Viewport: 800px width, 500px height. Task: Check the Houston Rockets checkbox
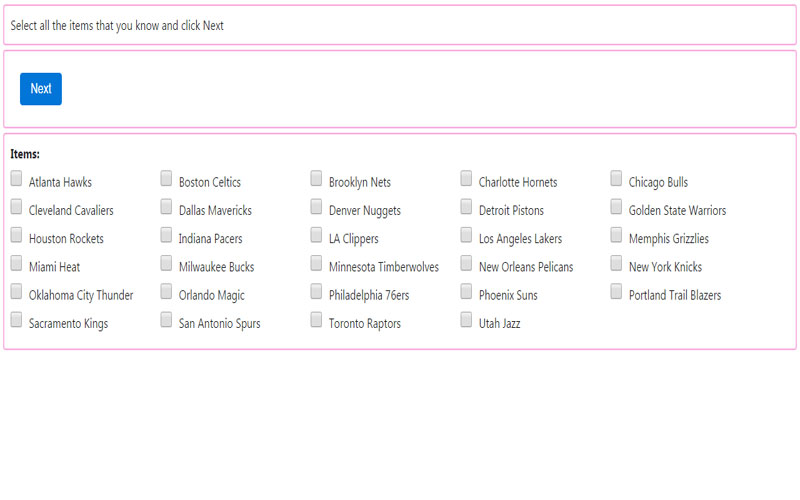(x=16, y=235)
